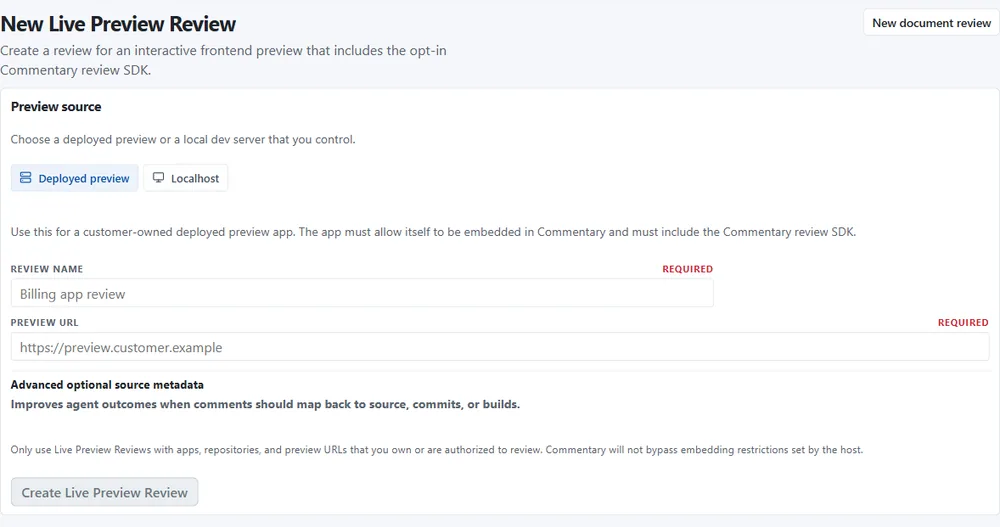Open New document review
The height and width of the screenshot is (527, 1000).
[x=931, y=23]
